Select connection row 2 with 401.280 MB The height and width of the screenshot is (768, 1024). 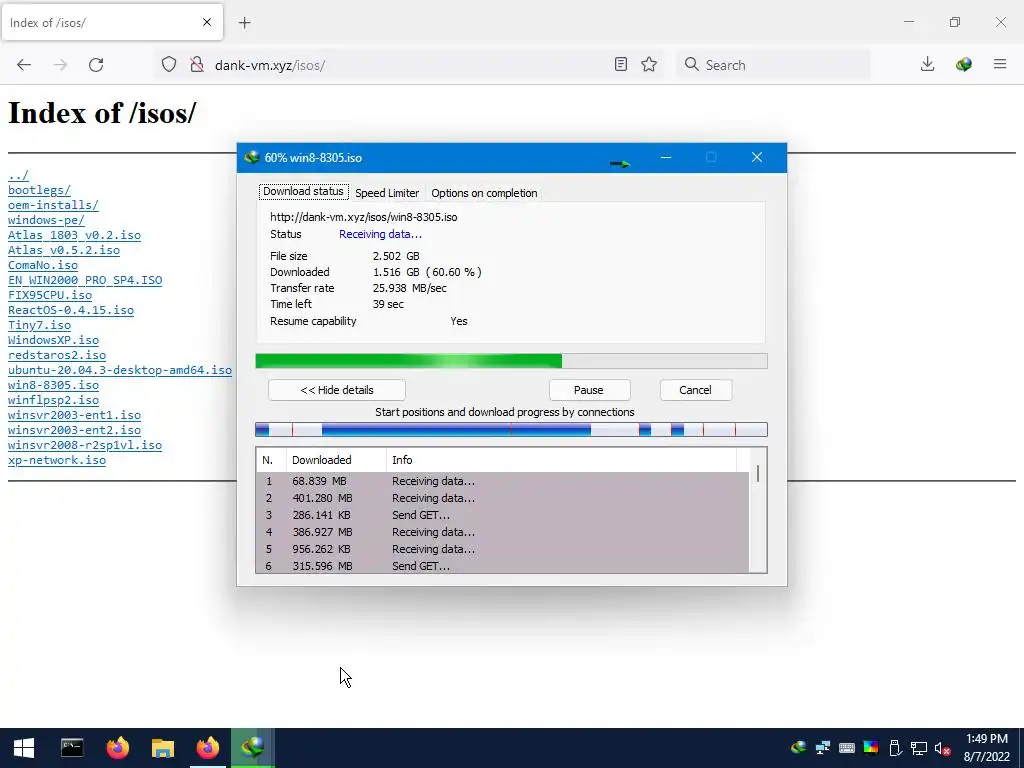pos(503,498)
